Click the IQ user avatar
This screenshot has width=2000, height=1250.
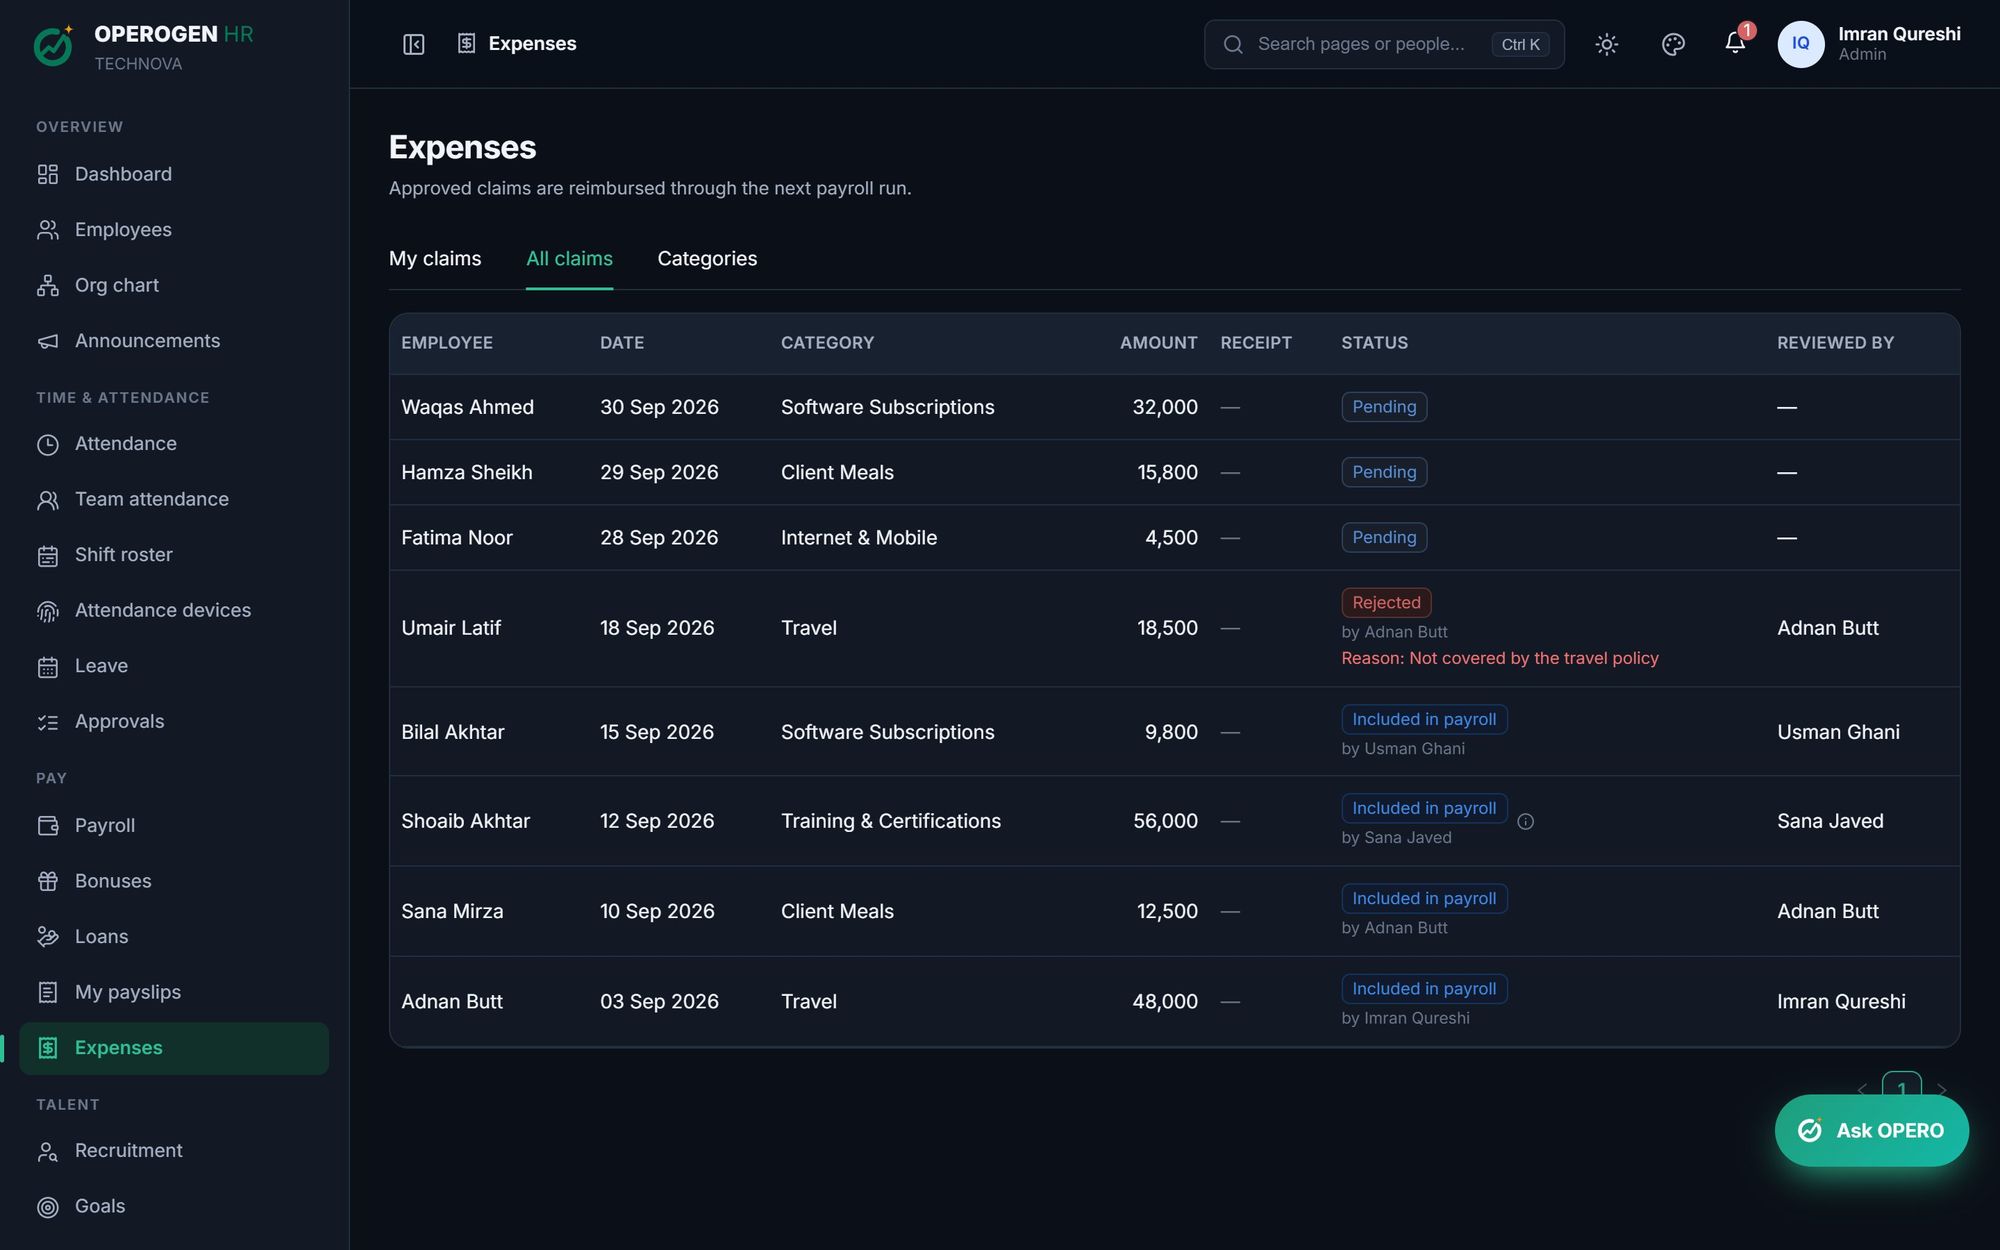(1800, 44)
